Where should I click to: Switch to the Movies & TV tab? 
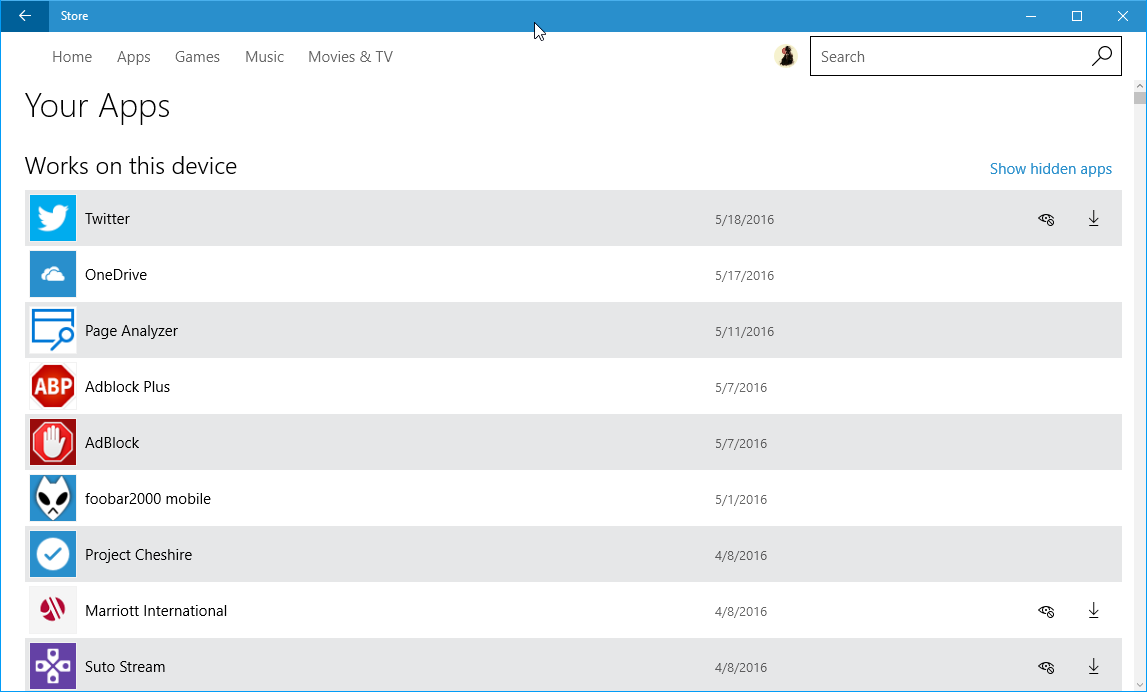(350, 56)
